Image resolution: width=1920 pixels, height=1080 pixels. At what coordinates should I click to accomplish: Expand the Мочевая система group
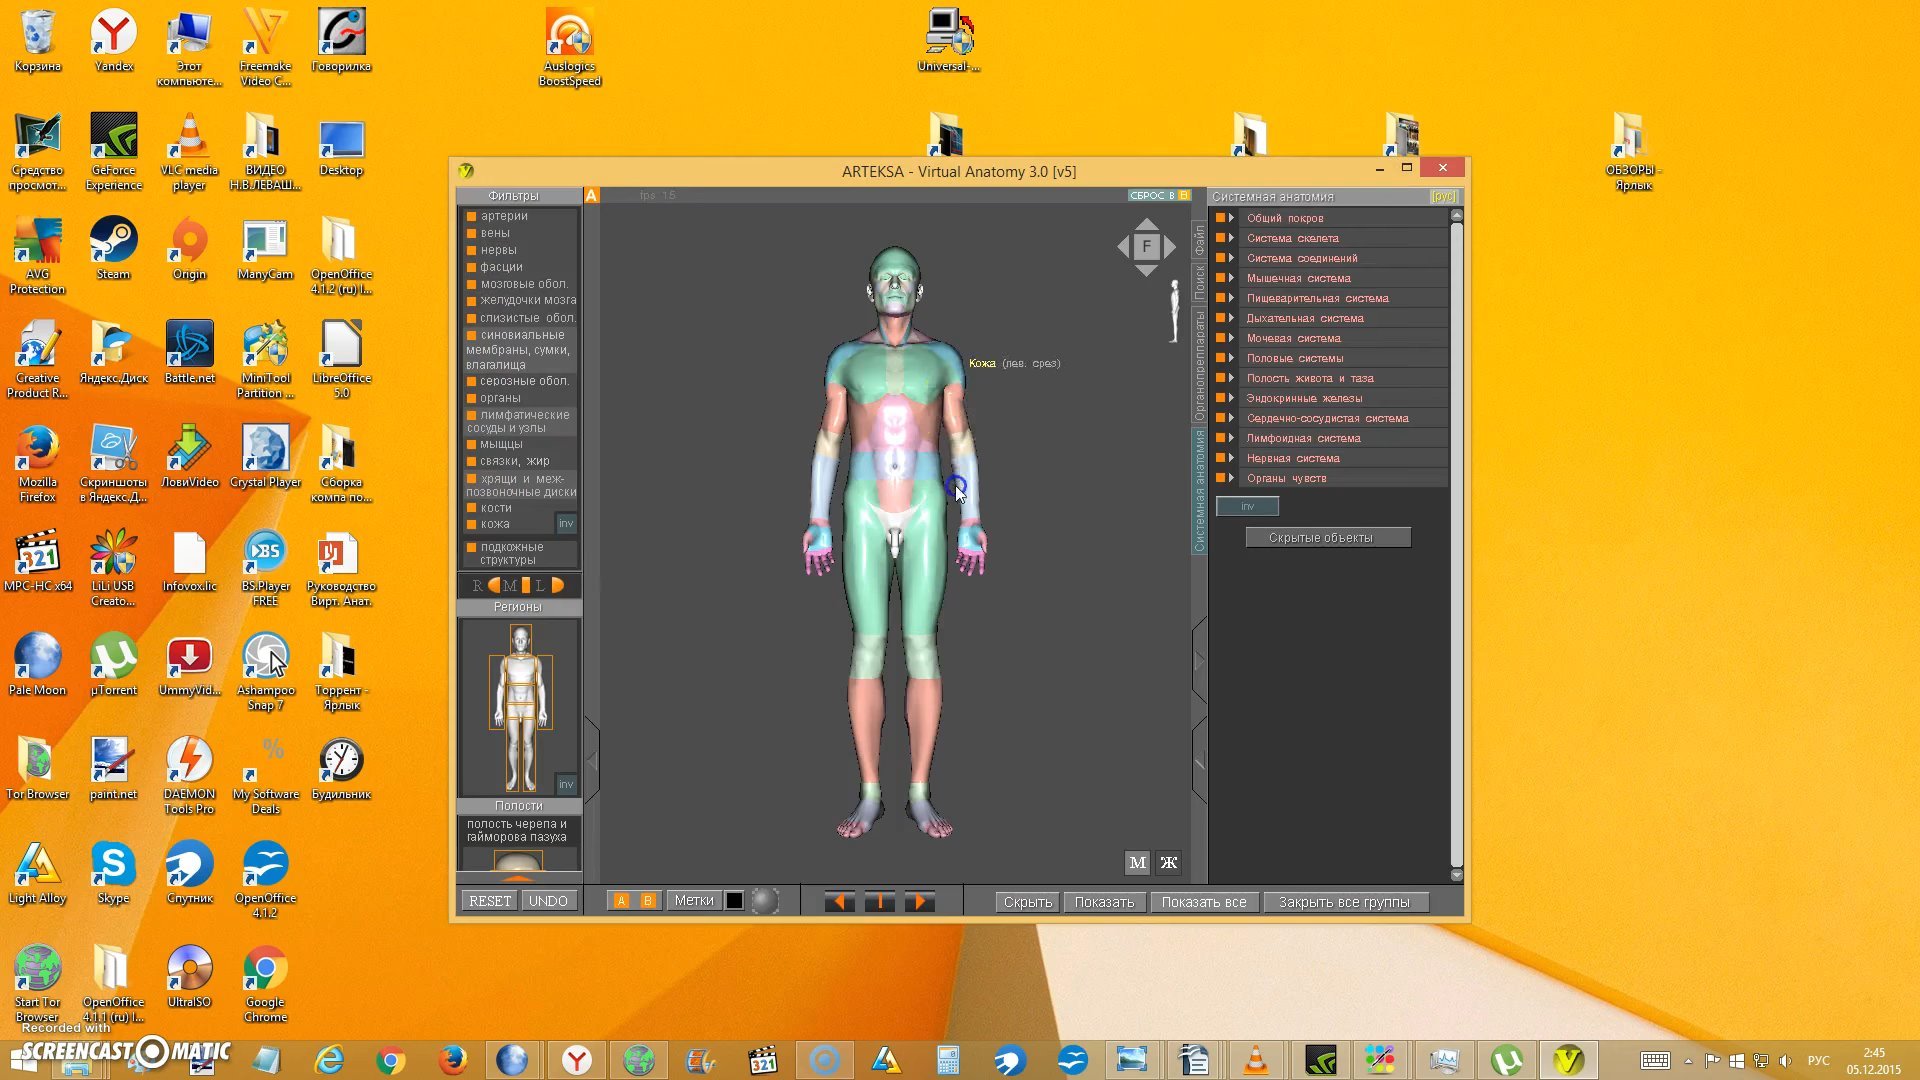[1232, 338]
